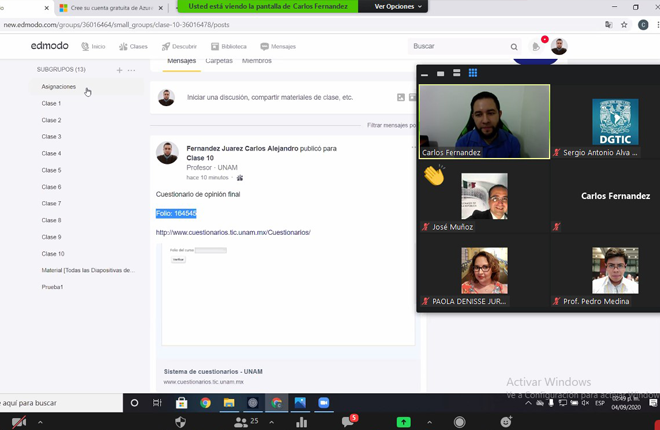Expand the Ver Opciones dropdown
Image resolution: width=660 pixels, height=430 pixels.
[399, 6]
